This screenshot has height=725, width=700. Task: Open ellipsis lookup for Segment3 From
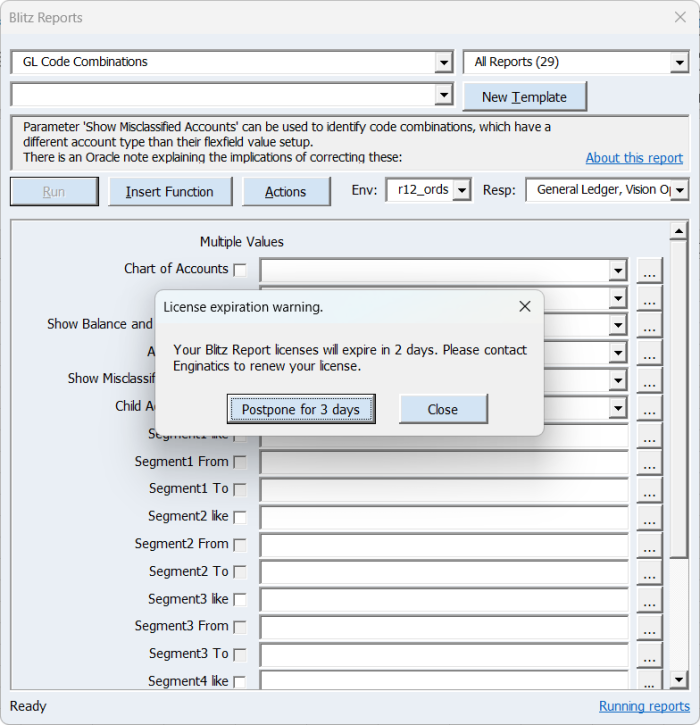coord(649,628)
